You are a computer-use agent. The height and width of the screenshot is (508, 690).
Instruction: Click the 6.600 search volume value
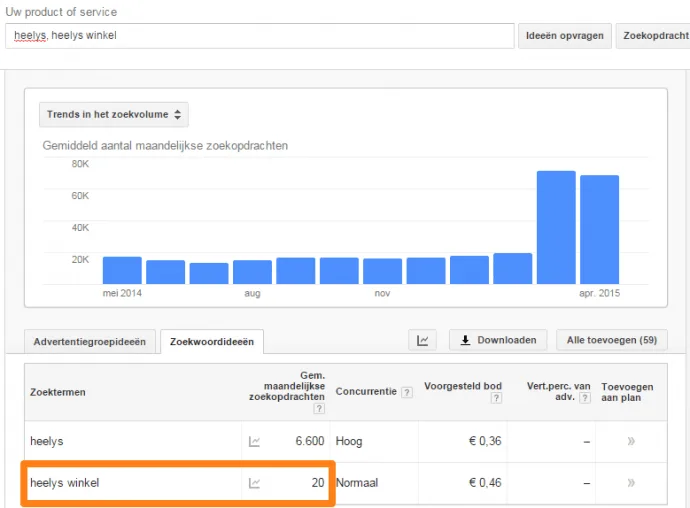pyautogui.click(x=310, y=441)
